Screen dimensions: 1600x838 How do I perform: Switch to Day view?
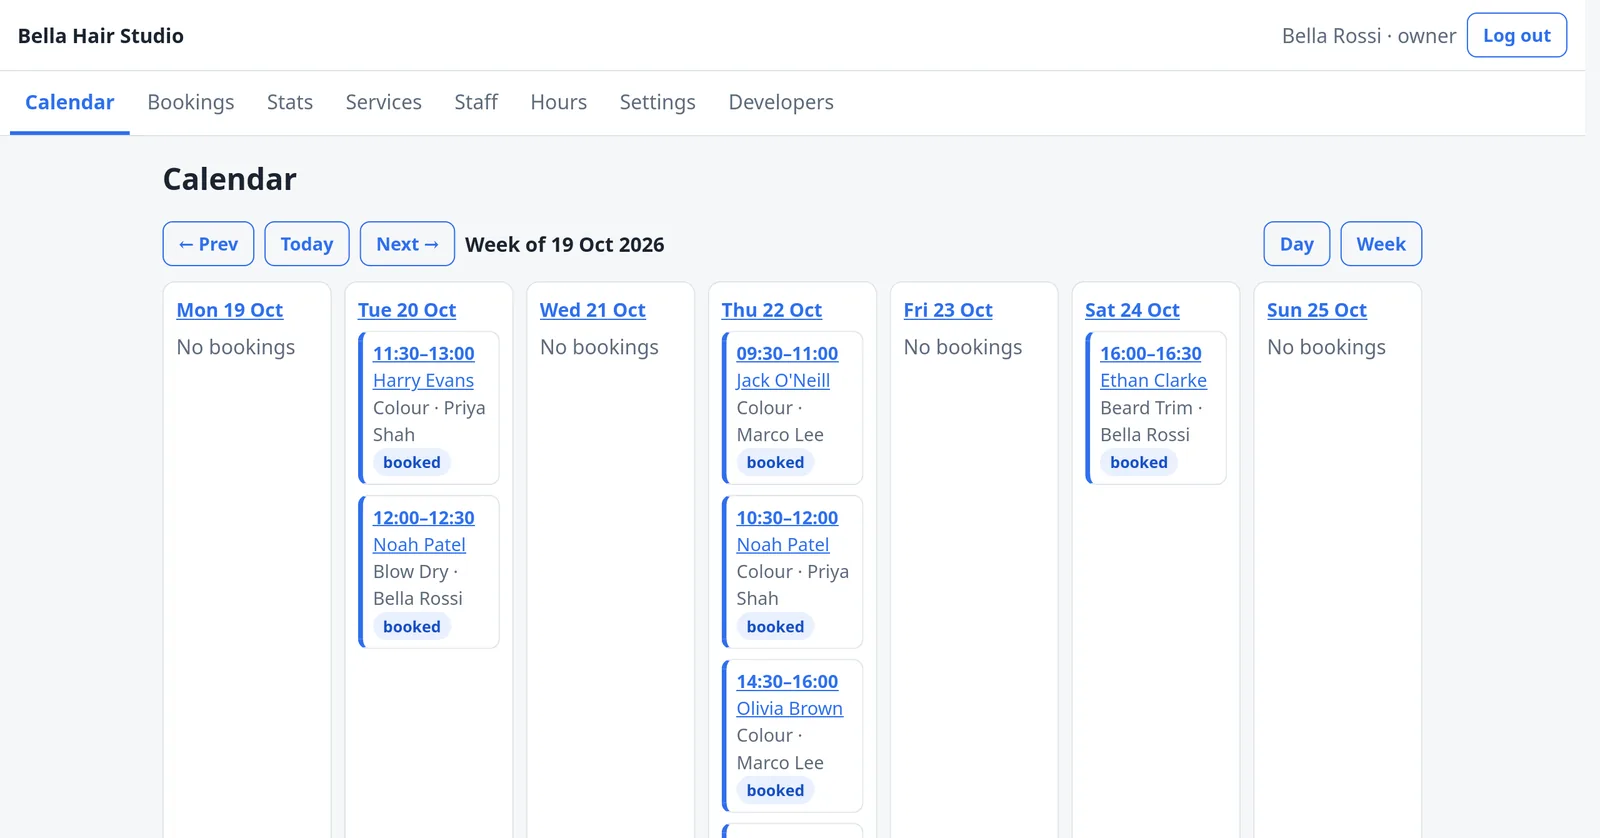point(1296,244)
